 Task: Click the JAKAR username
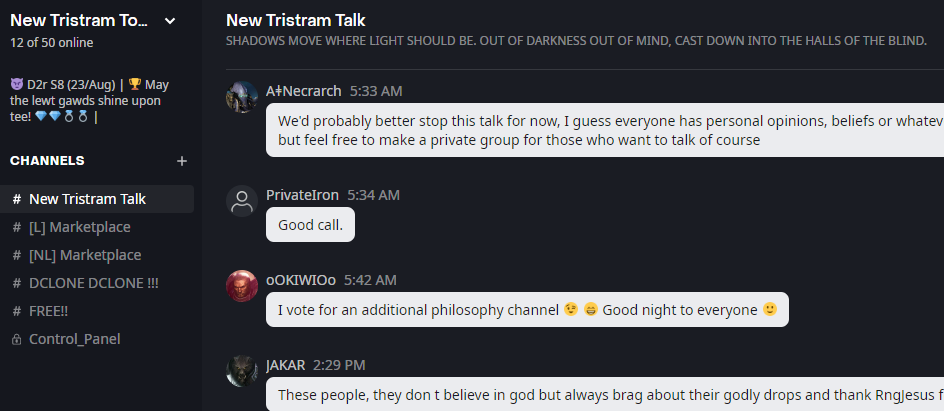coord(285,365)
